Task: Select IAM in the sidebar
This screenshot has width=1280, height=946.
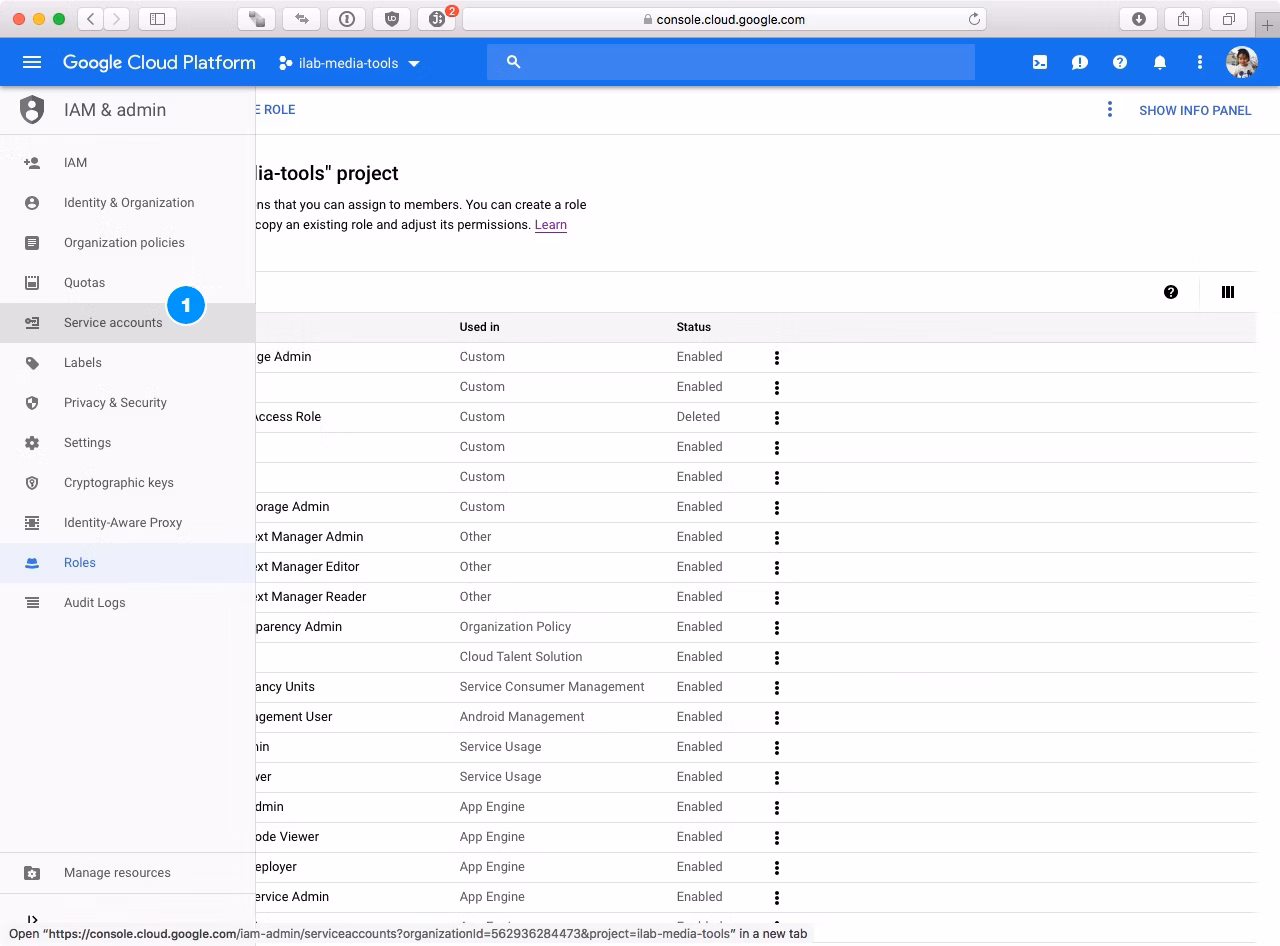Action: 128,162
